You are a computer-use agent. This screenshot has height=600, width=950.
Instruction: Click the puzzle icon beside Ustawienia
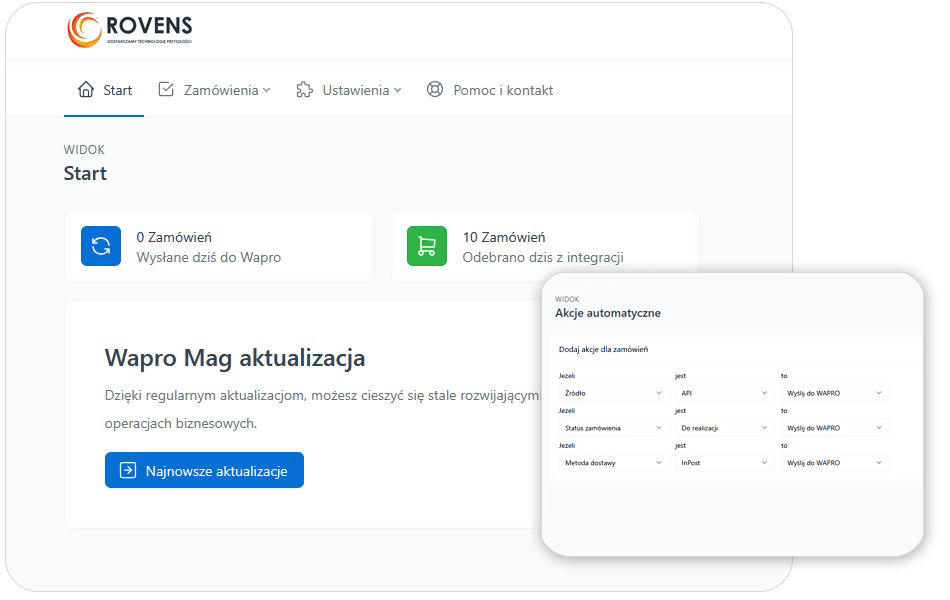pos(305,90)
